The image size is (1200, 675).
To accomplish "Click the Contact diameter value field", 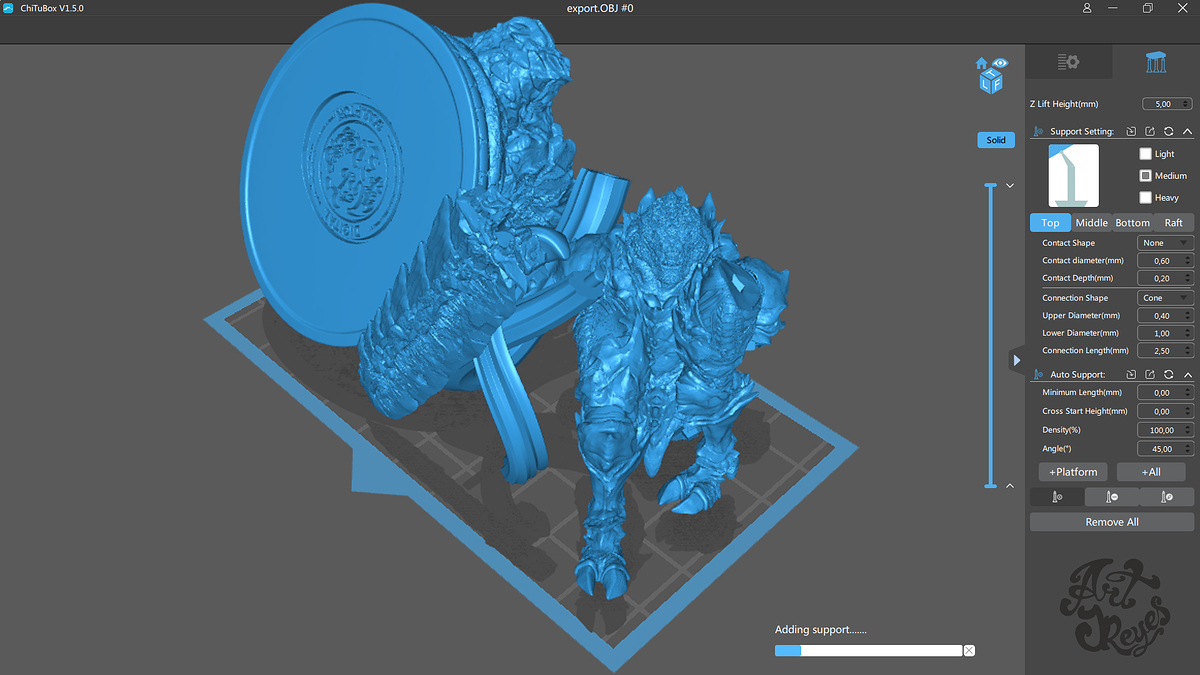I will (x=1165, y=261).
